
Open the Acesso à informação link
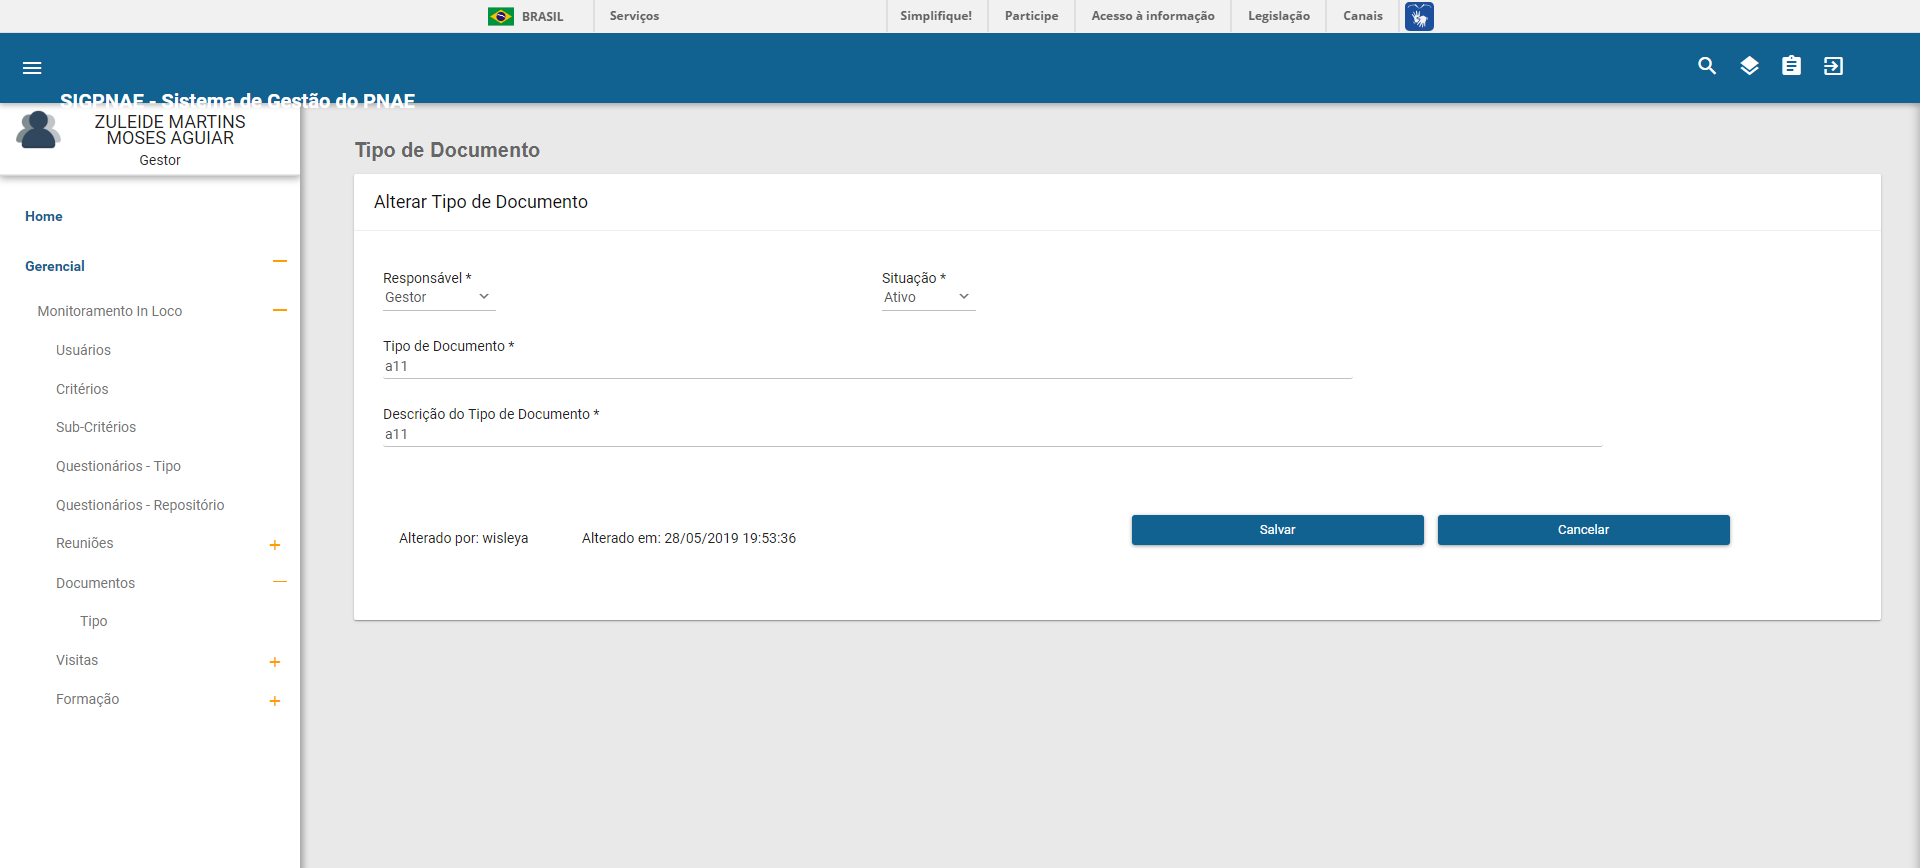coord(1152,16)
